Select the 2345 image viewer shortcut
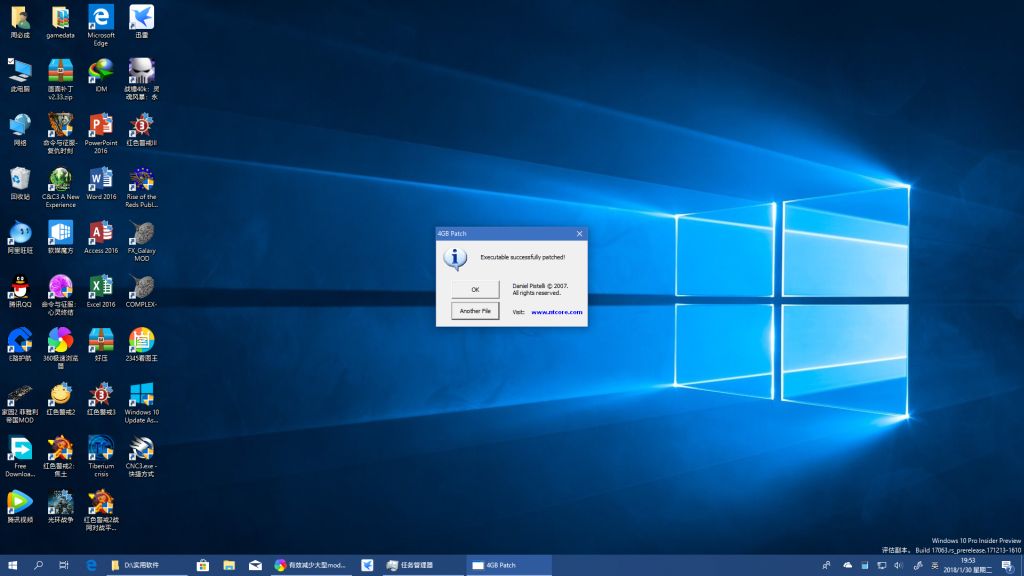This screenshot has height=576, width=1024. point(141,345)
